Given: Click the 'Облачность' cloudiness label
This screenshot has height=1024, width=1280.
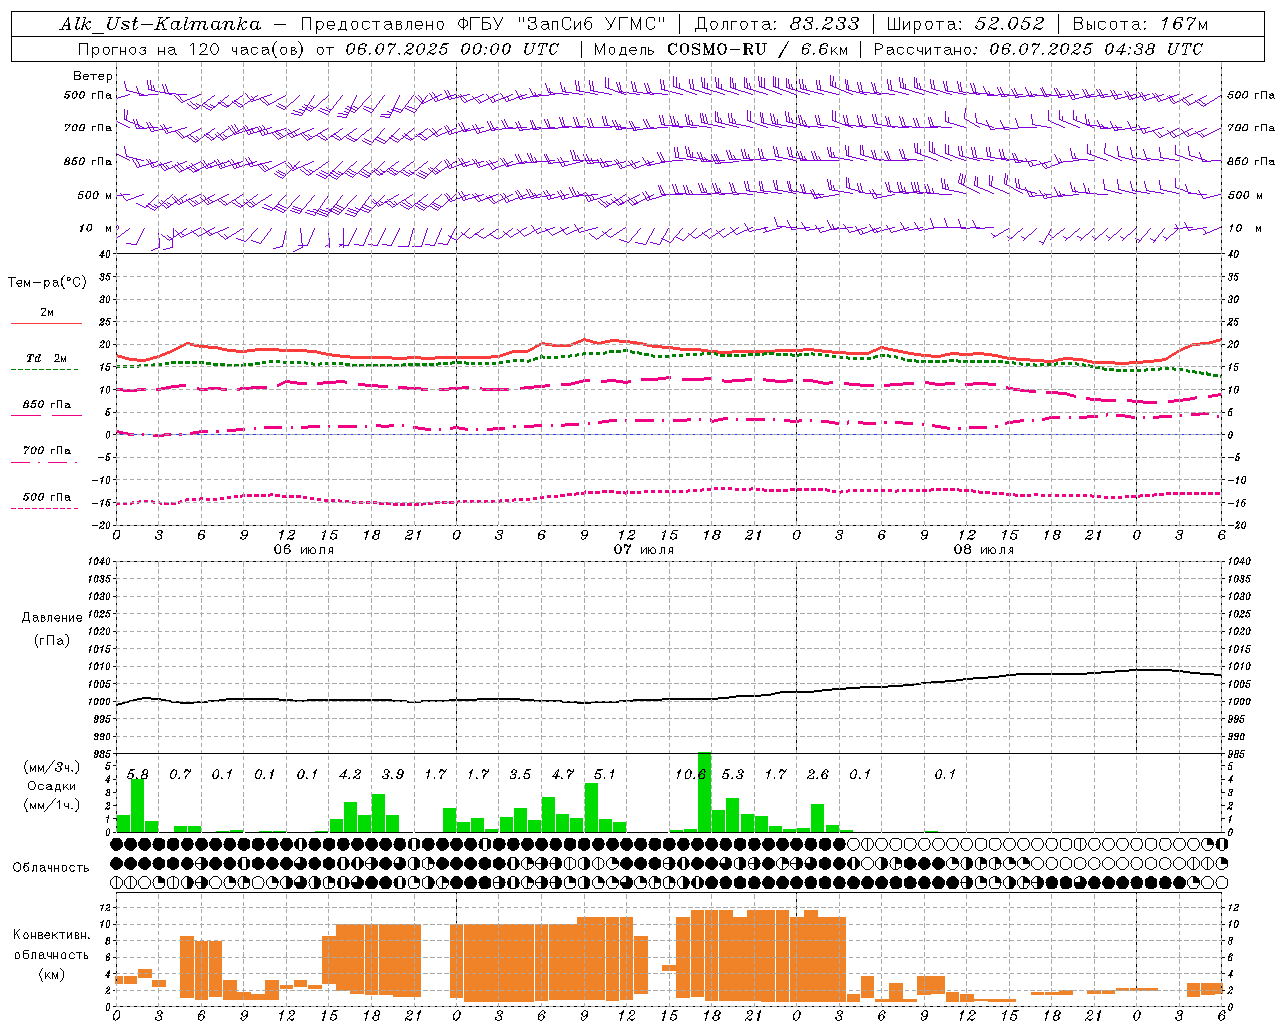Looking at the screenshot, I should click(51, 868).
